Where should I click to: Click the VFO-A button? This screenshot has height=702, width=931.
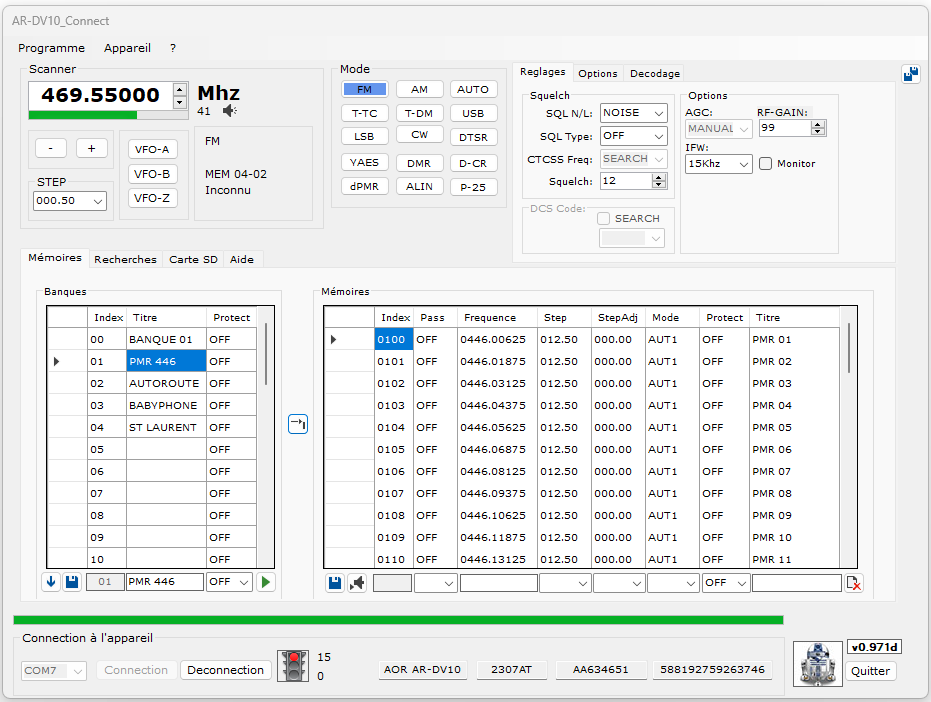pyautogui.click(x=152, y=150)
